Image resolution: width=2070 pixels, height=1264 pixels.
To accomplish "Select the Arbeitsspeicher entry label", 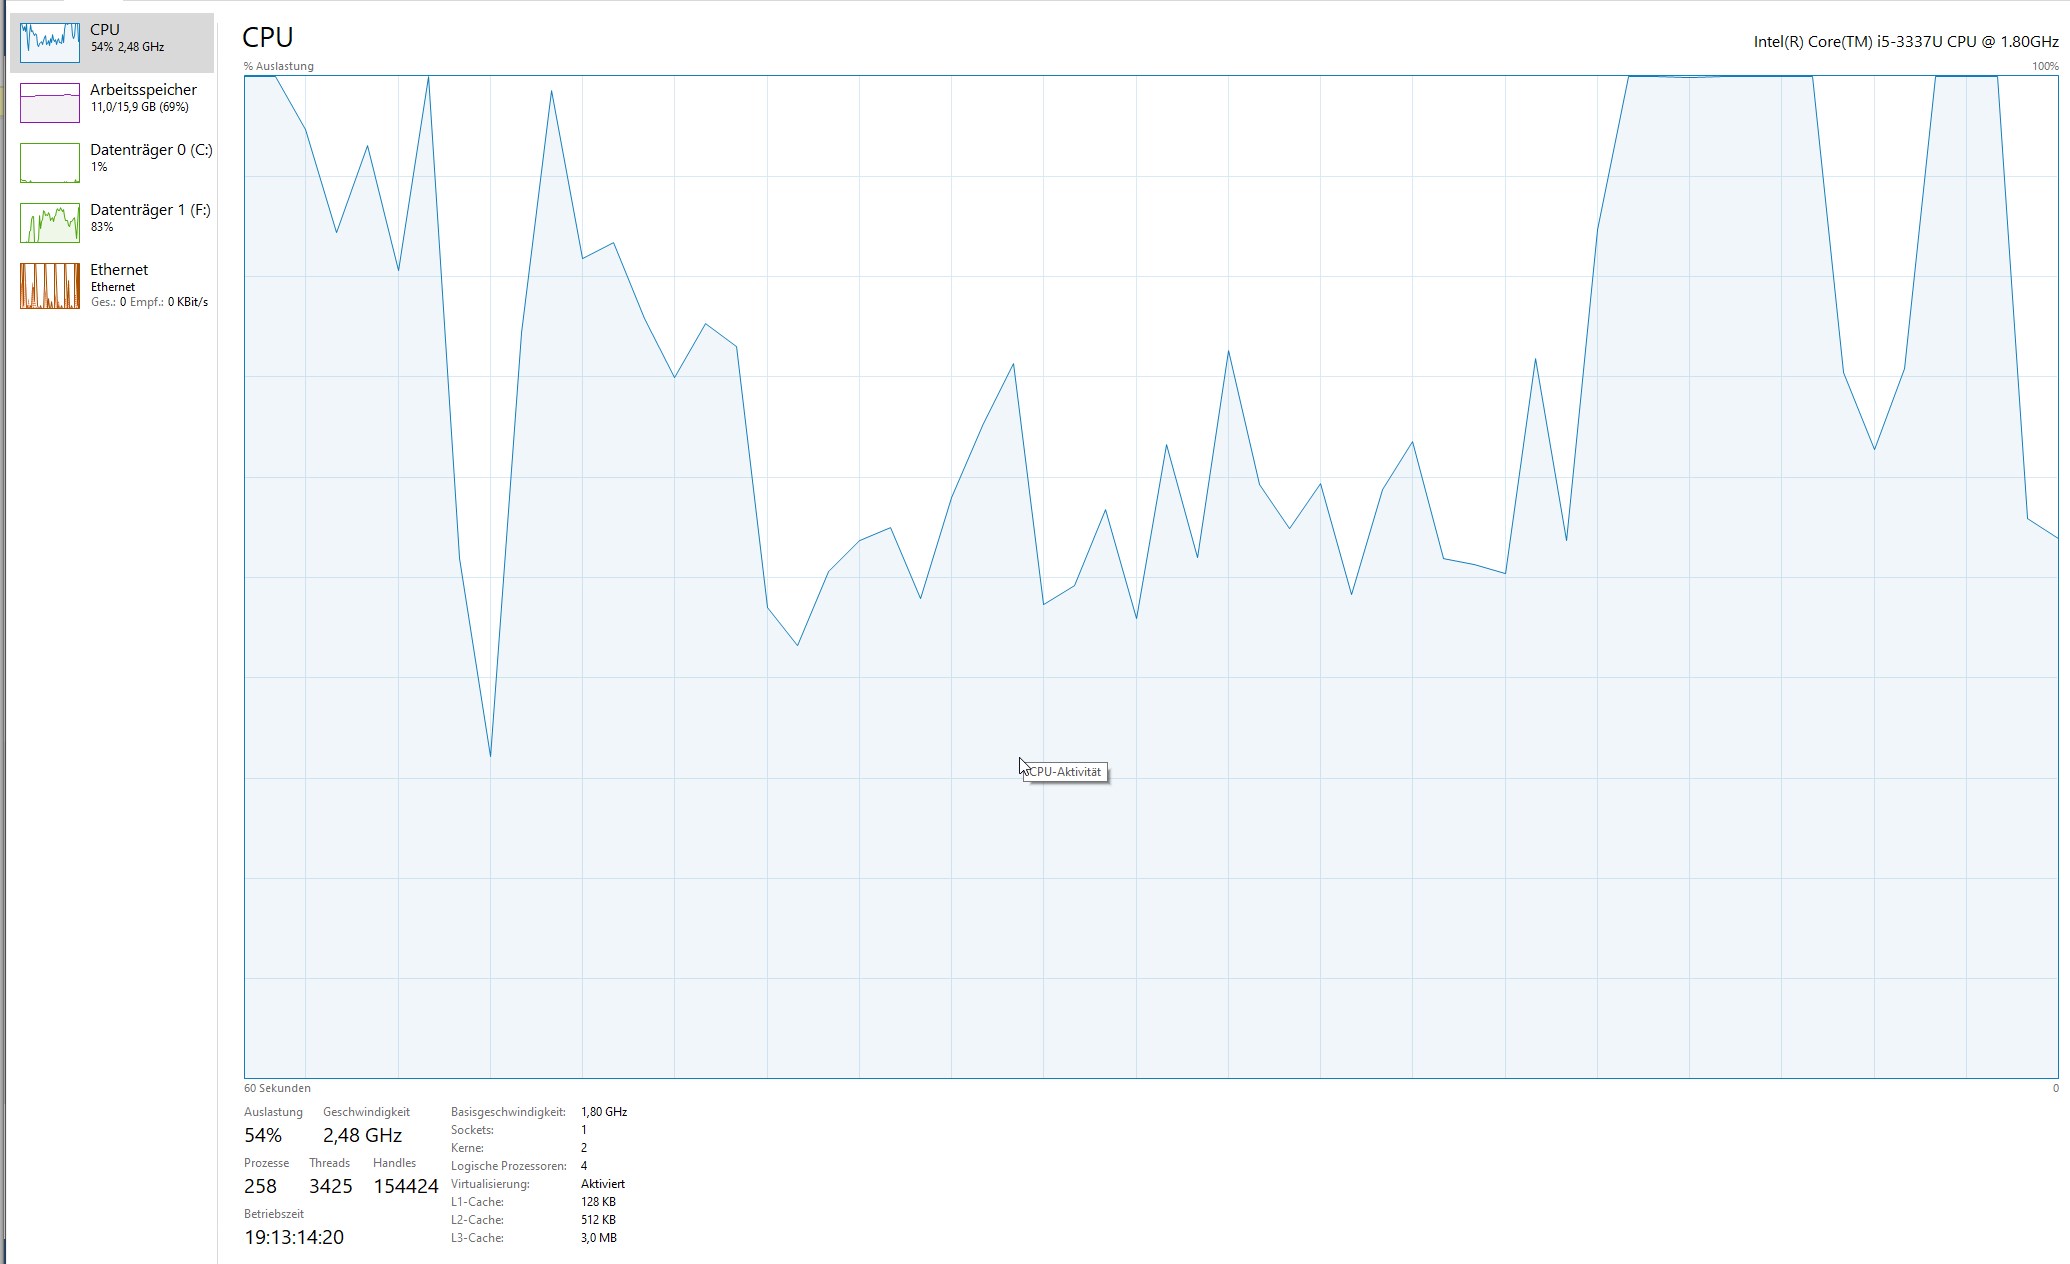I will [143, 90].
